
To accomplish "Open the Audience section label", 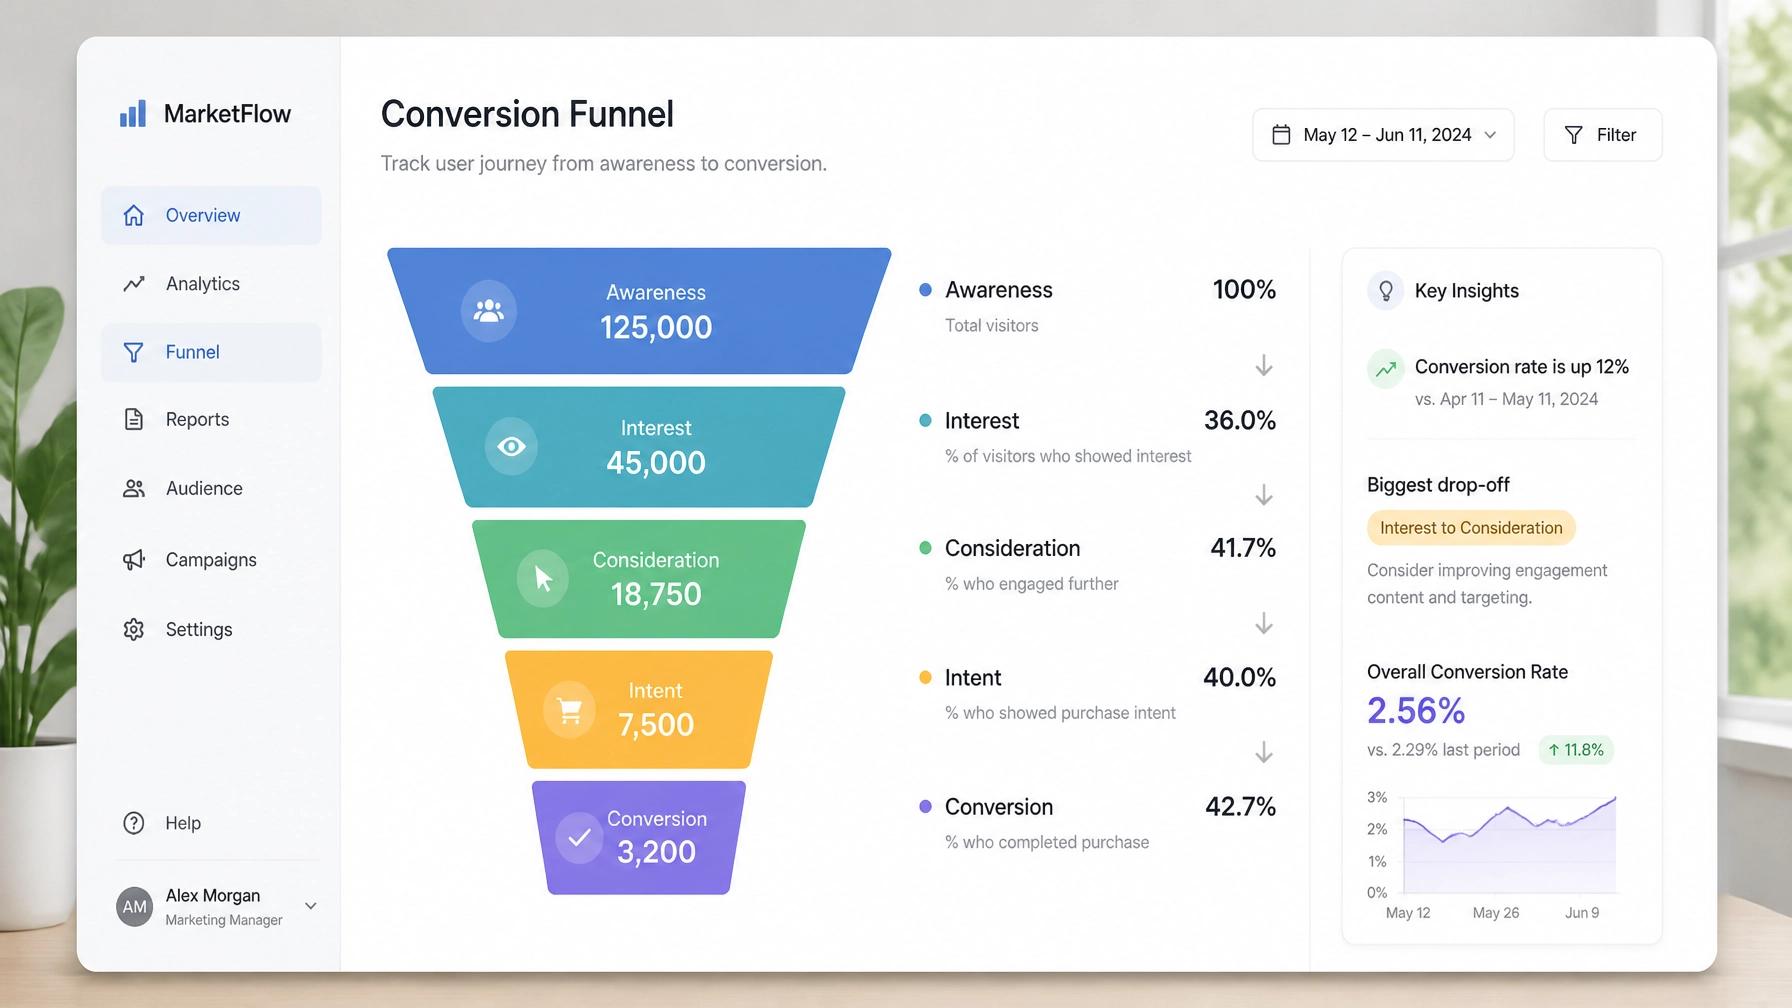I will tap(204, 488).
